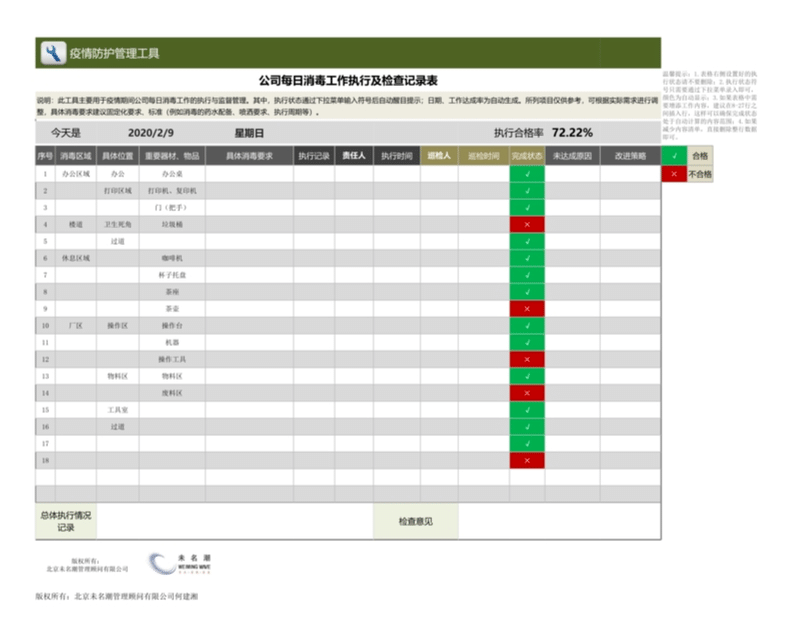The width and height of the screenshot is (800, 618).
Task: Toggle the green check status in row 10
Action: (527, 326)
